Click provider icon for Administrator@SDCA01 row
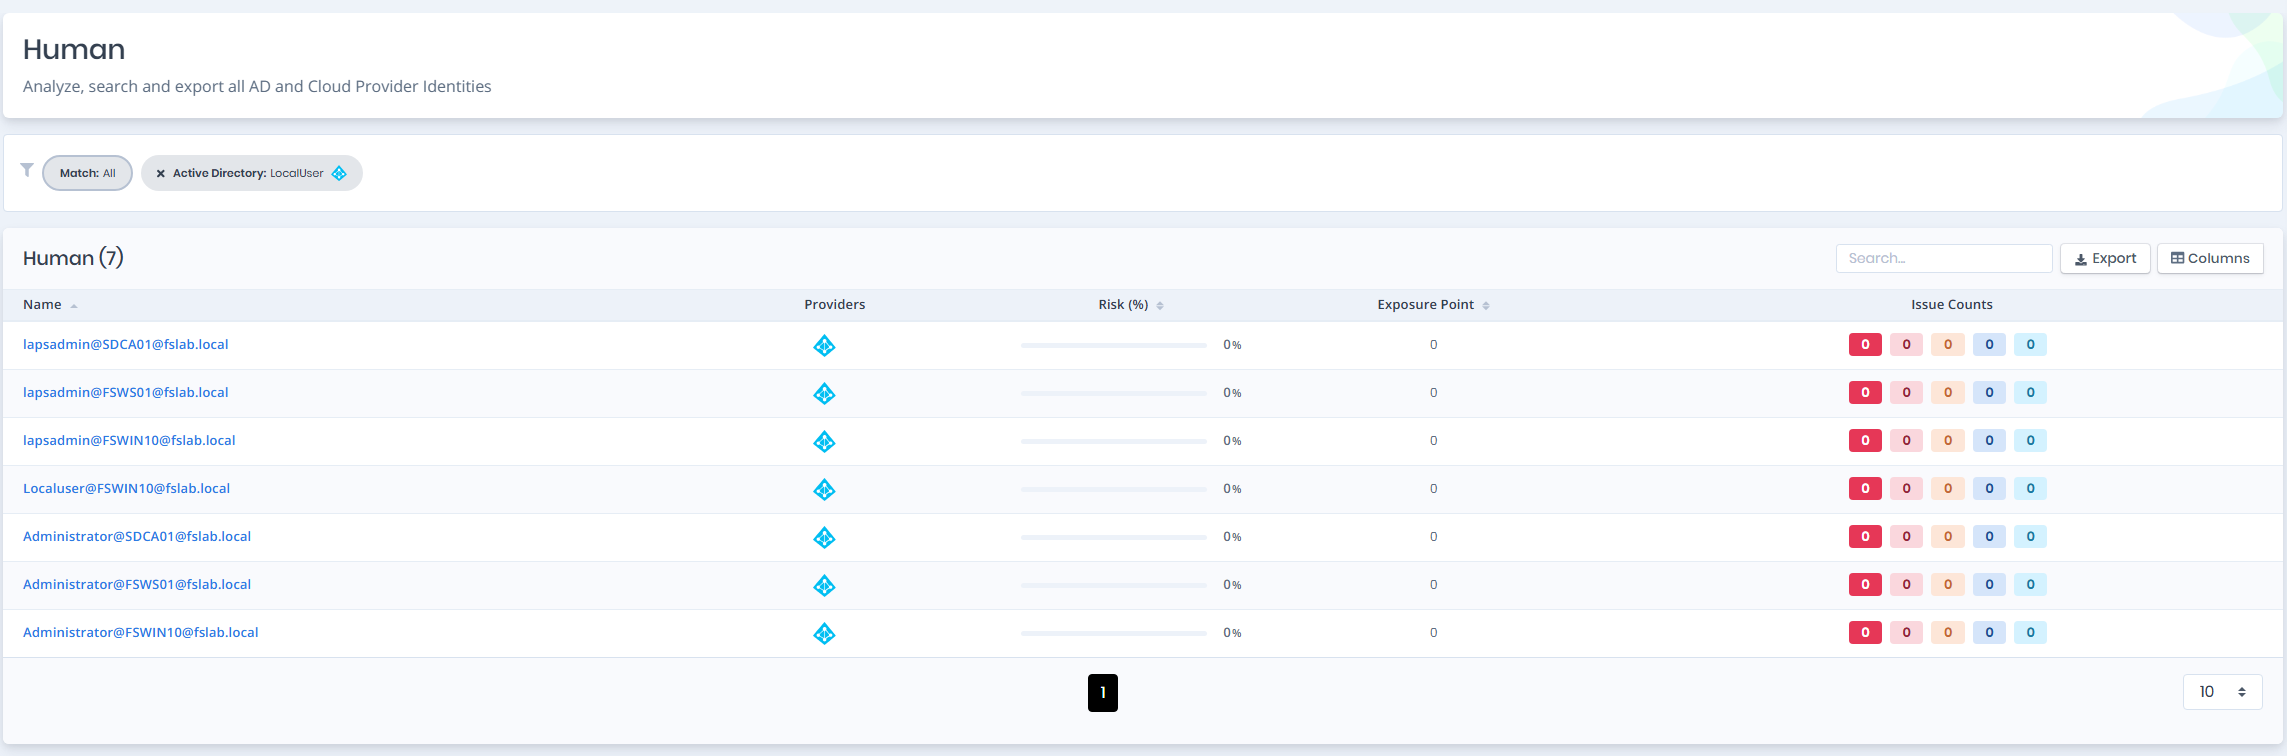The width and height of the screenshot is (2287, 756). click(x=824, y=538)
